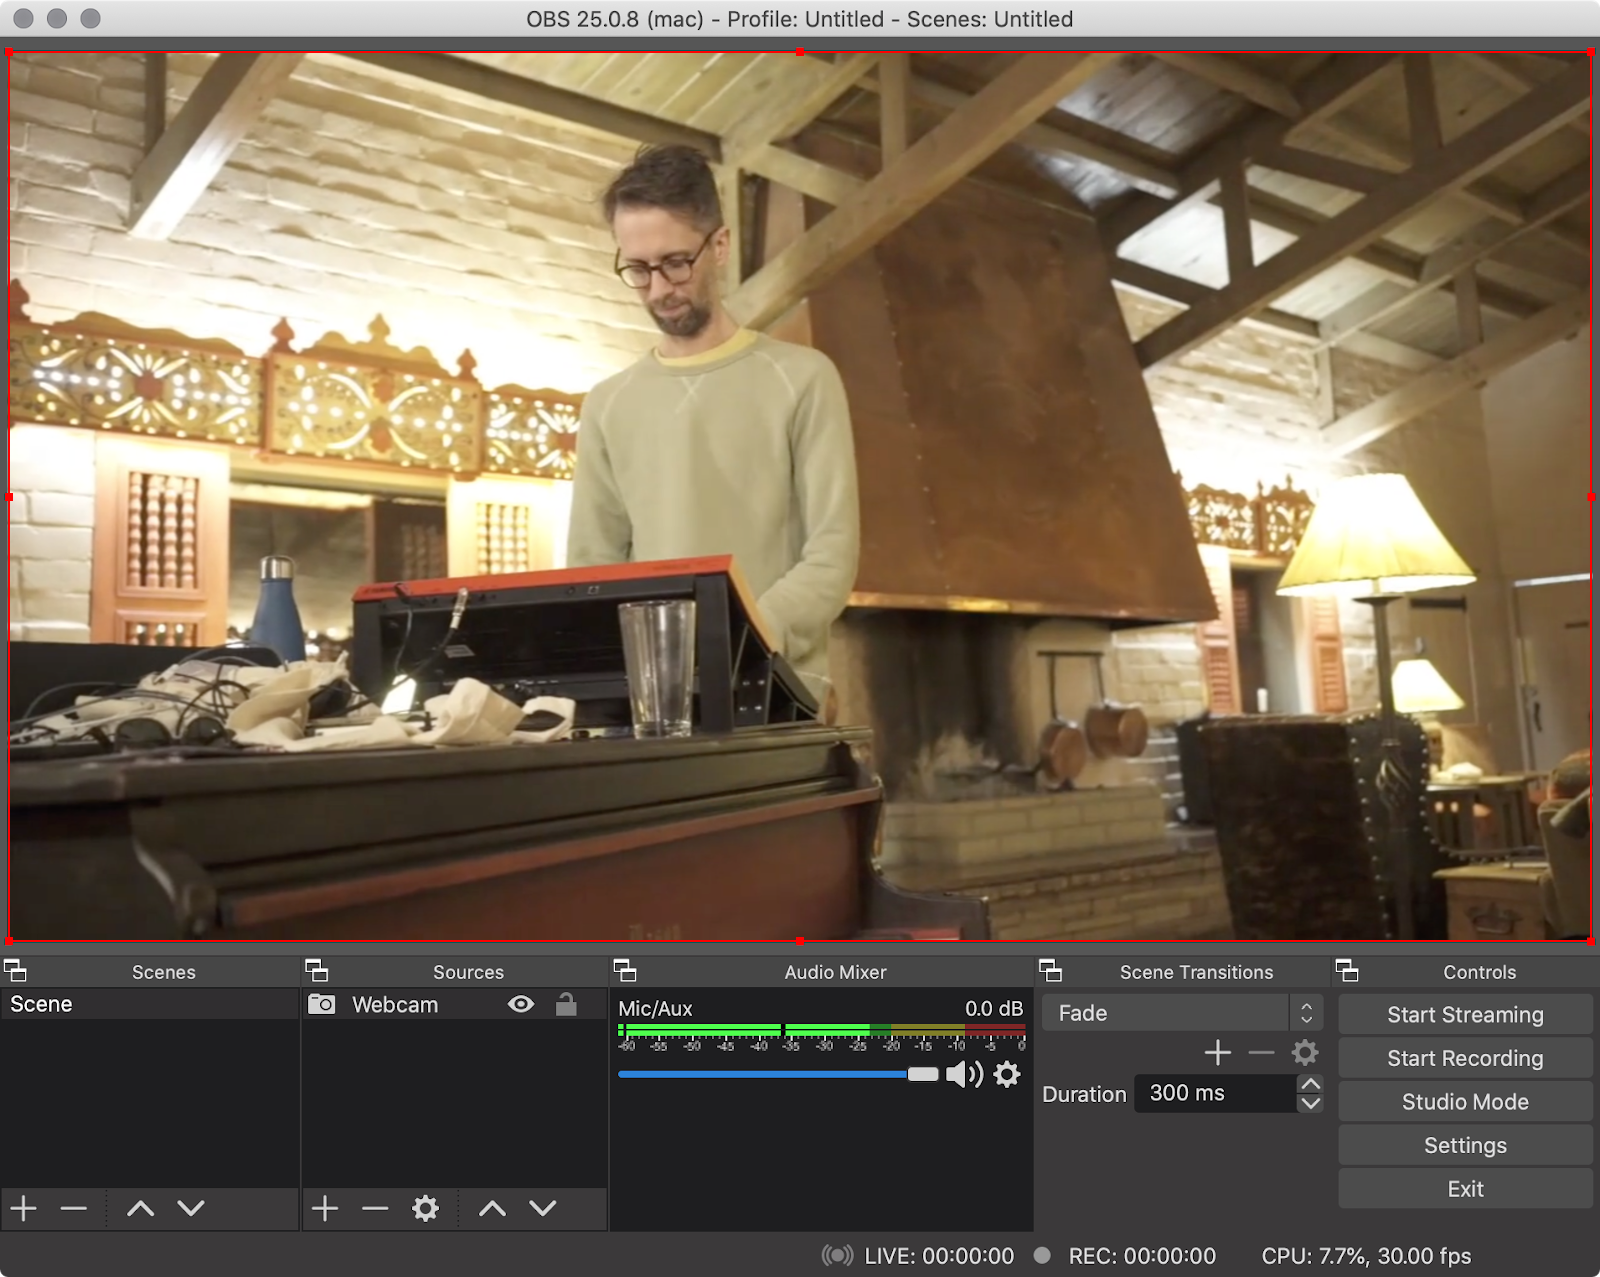Open the Fade transition dropdown
The image size is (1600, 1277).
click(1183, 1013)
